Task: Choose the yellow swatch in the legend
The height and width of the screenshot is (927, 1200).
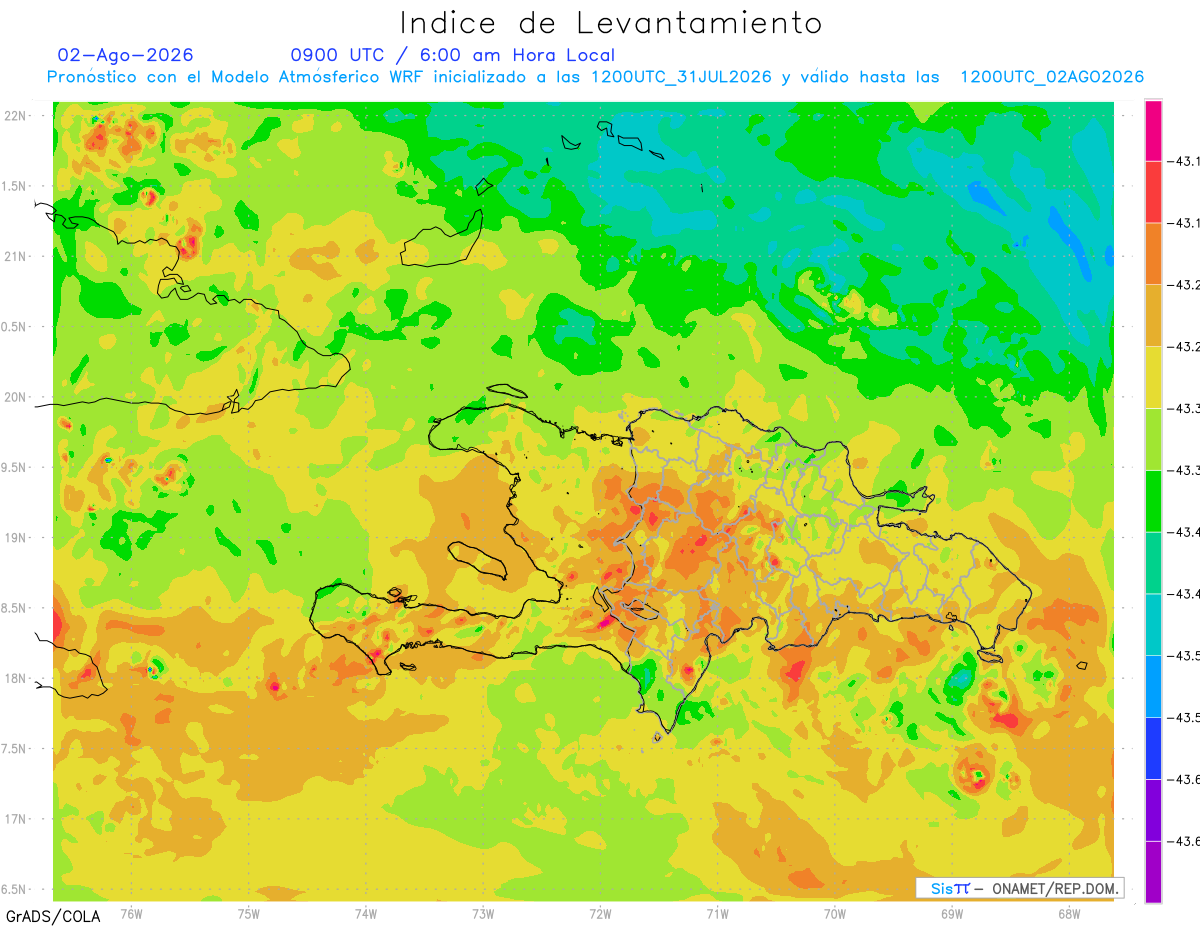Action: (x=1153, y=378)
